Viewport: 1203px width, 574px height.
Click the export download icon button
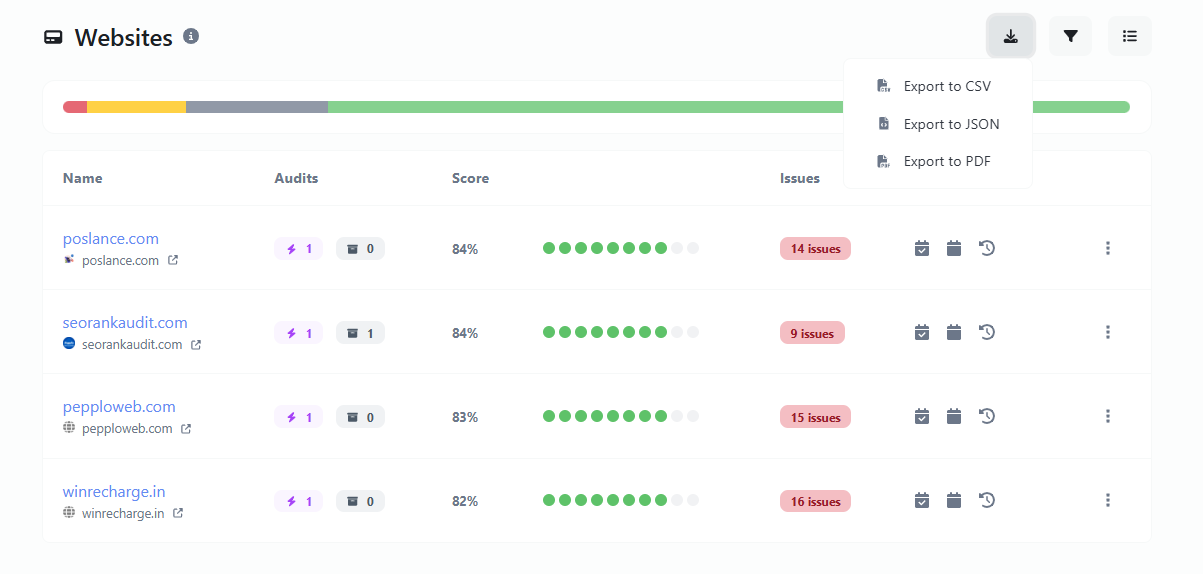[x=1011, y=37]
